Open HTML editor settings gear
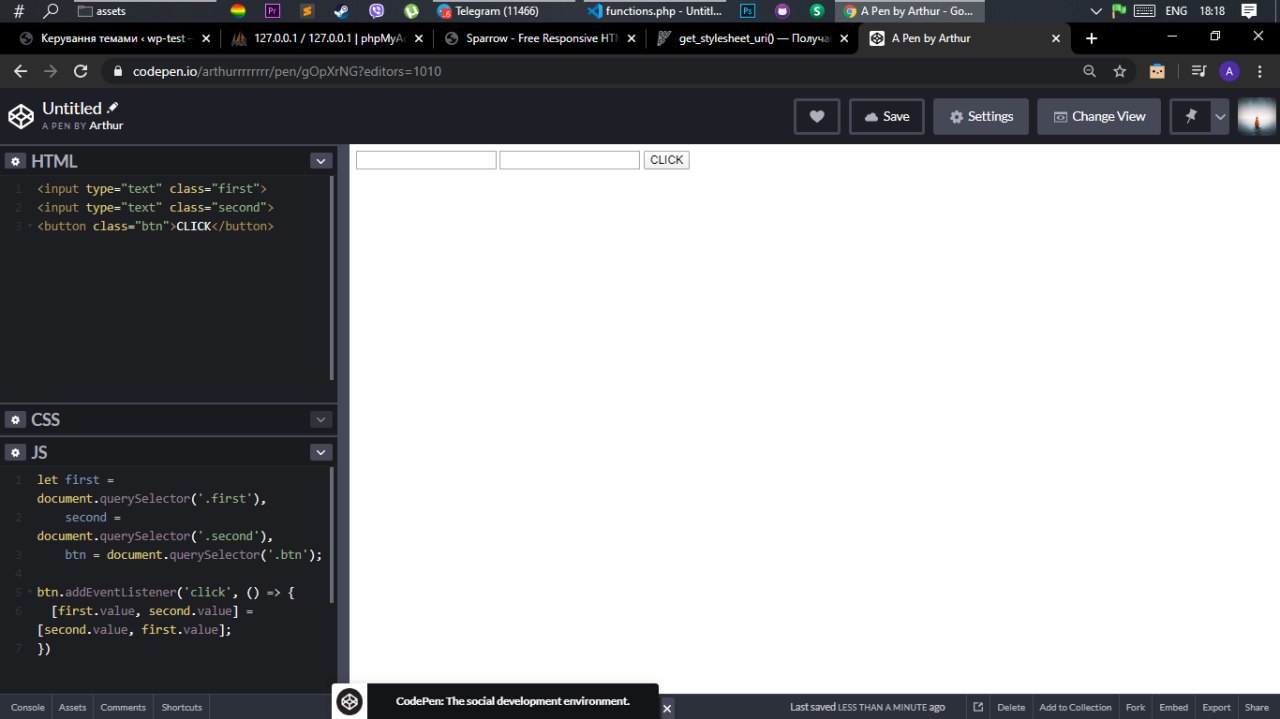 point(15,161)
